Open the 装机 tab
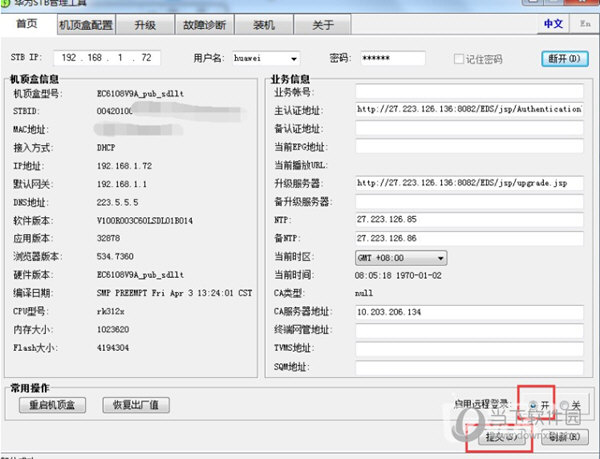 point(264,25)
